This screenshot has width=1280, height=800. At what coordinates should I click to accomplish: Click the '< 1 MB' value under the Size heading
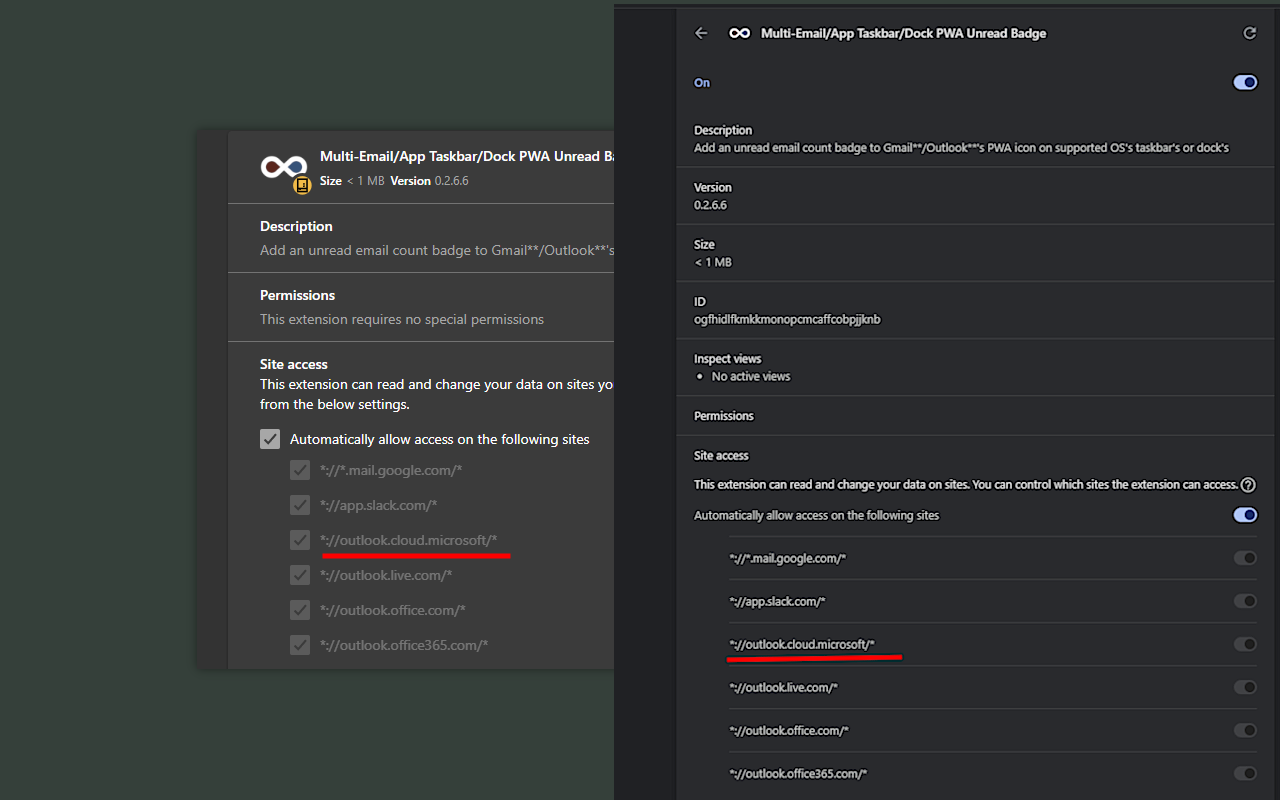tap(713, 262)
